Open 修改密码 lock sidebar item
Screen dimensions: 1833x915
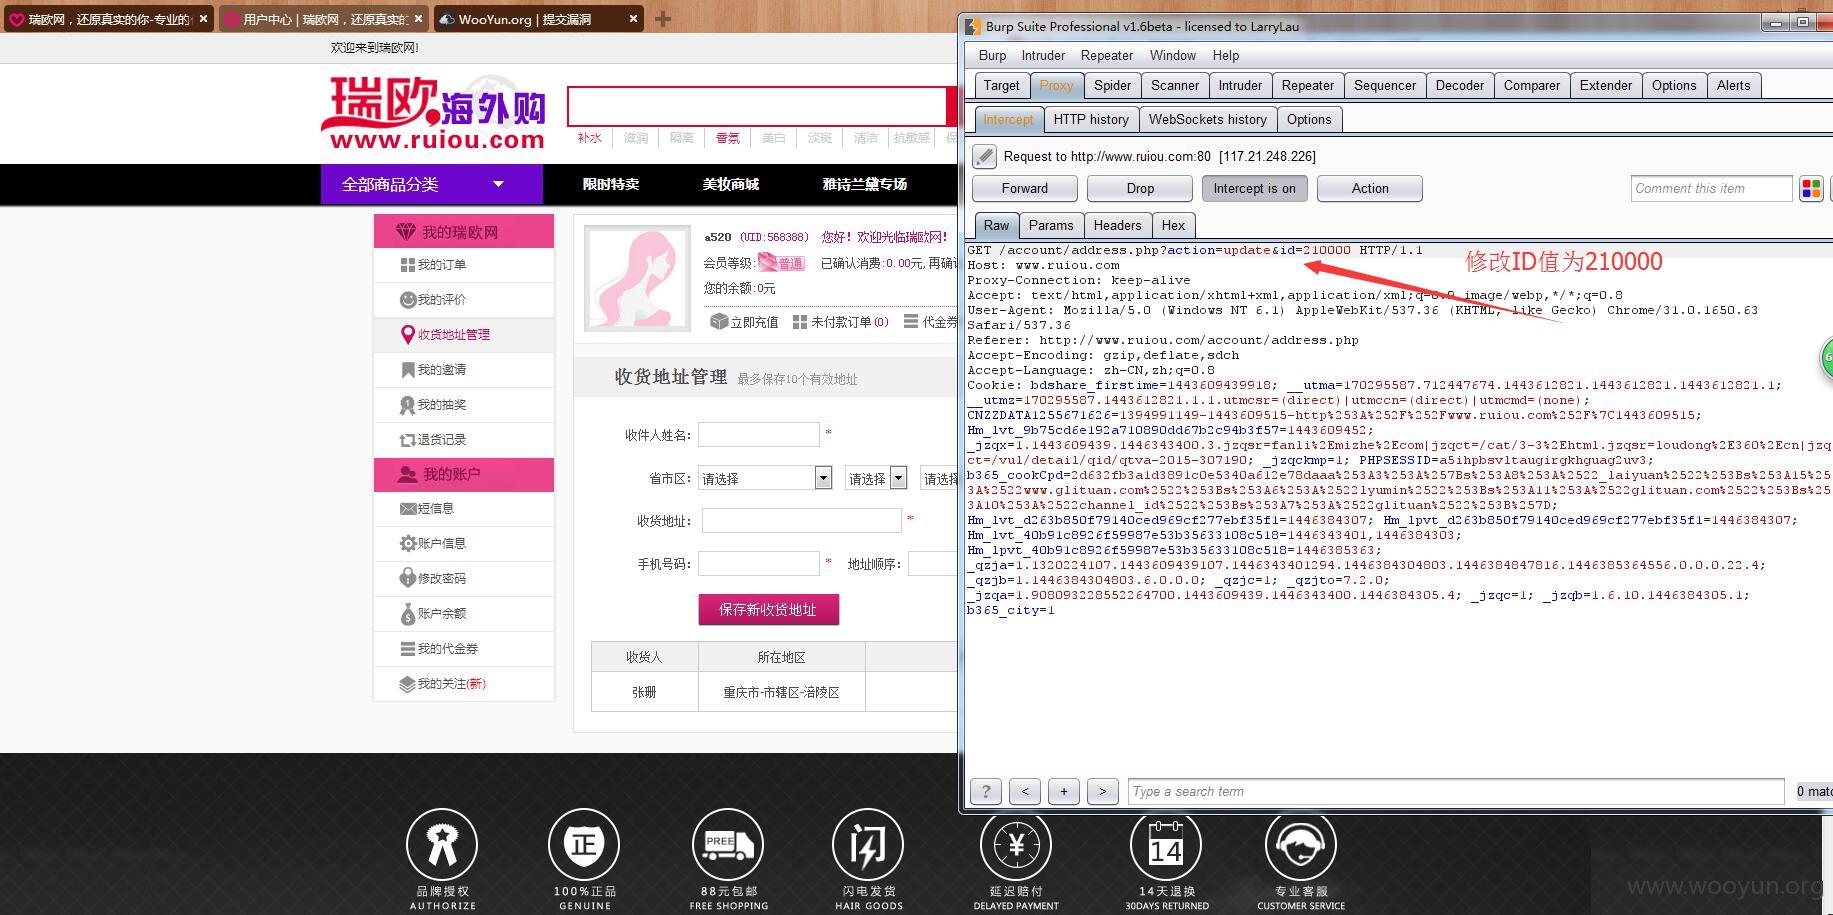[433, 579]
